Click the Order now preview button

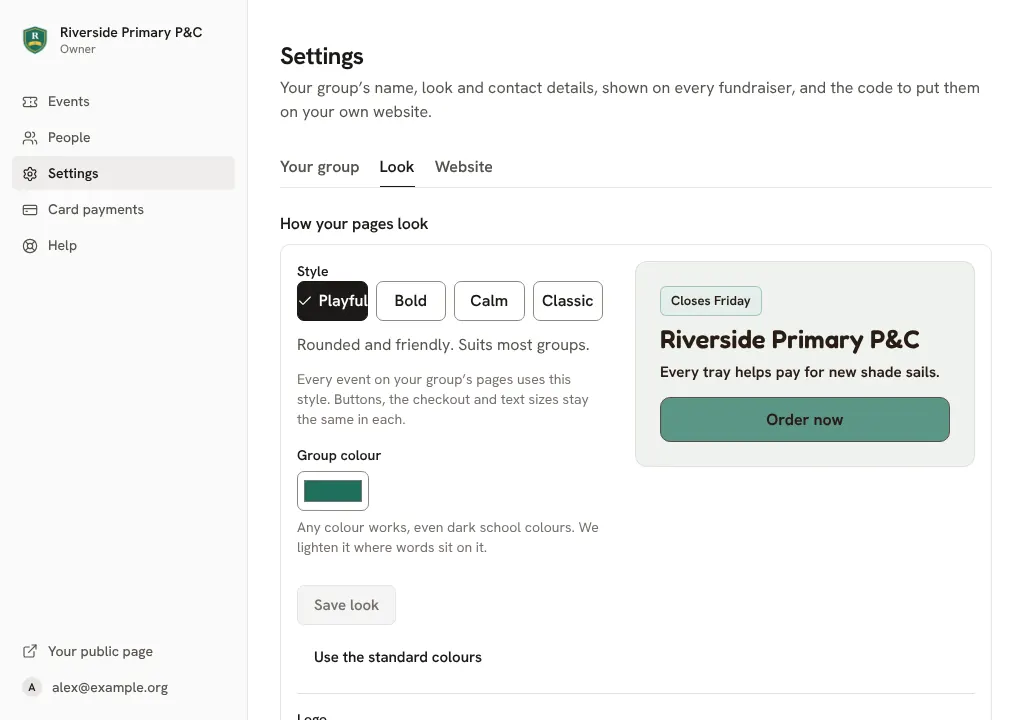coord(805,419)
